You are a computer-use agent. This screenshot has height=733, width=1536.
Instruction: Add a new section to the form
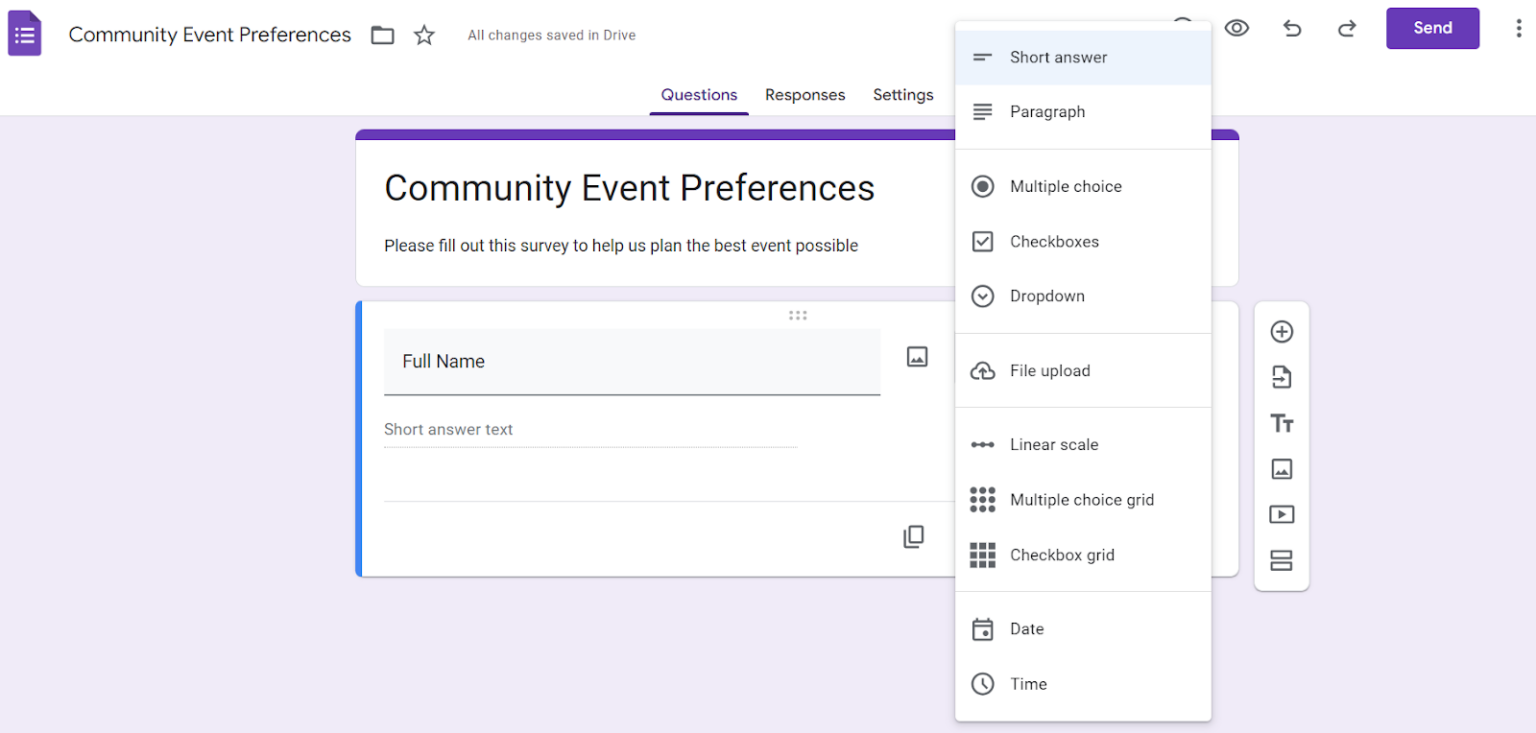1281,560
